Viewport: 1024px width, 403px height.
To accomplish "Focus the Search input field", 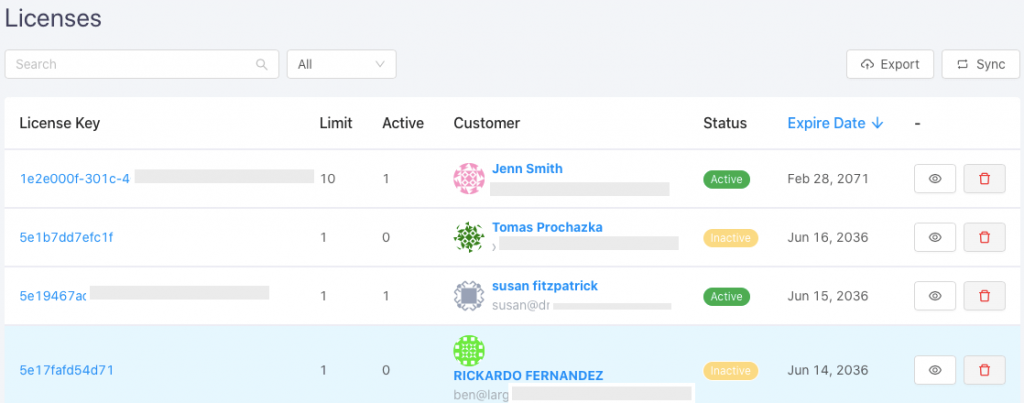I will (x=142, y=64).
